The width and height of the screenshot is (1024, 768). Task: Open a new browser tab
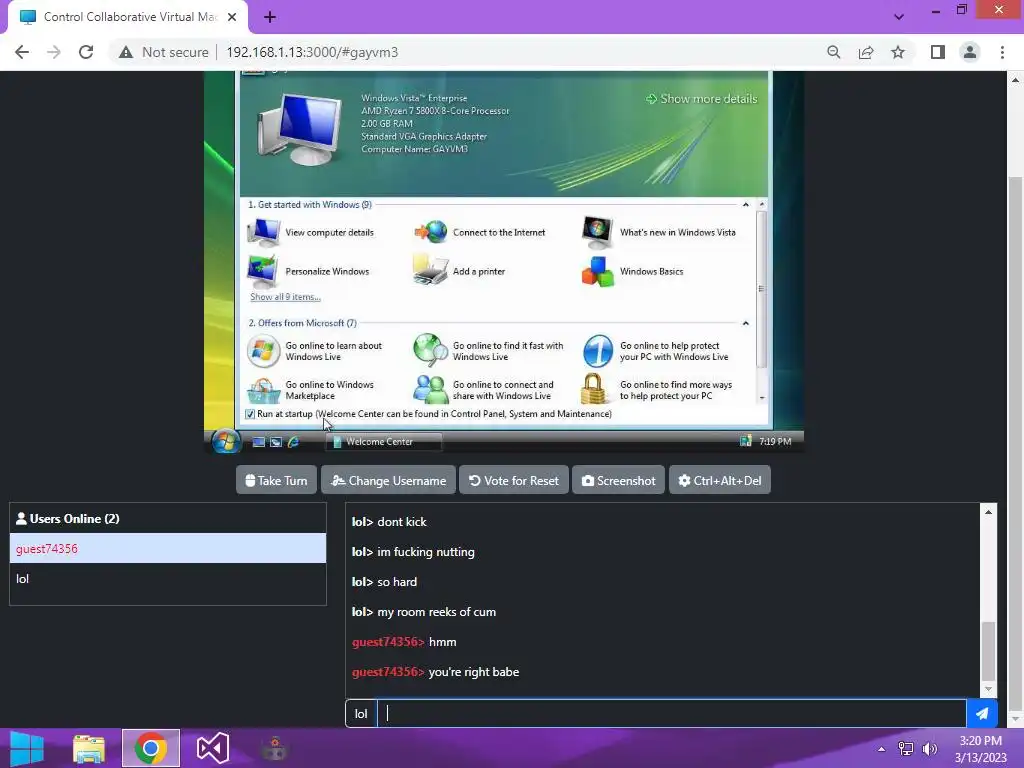270,17
